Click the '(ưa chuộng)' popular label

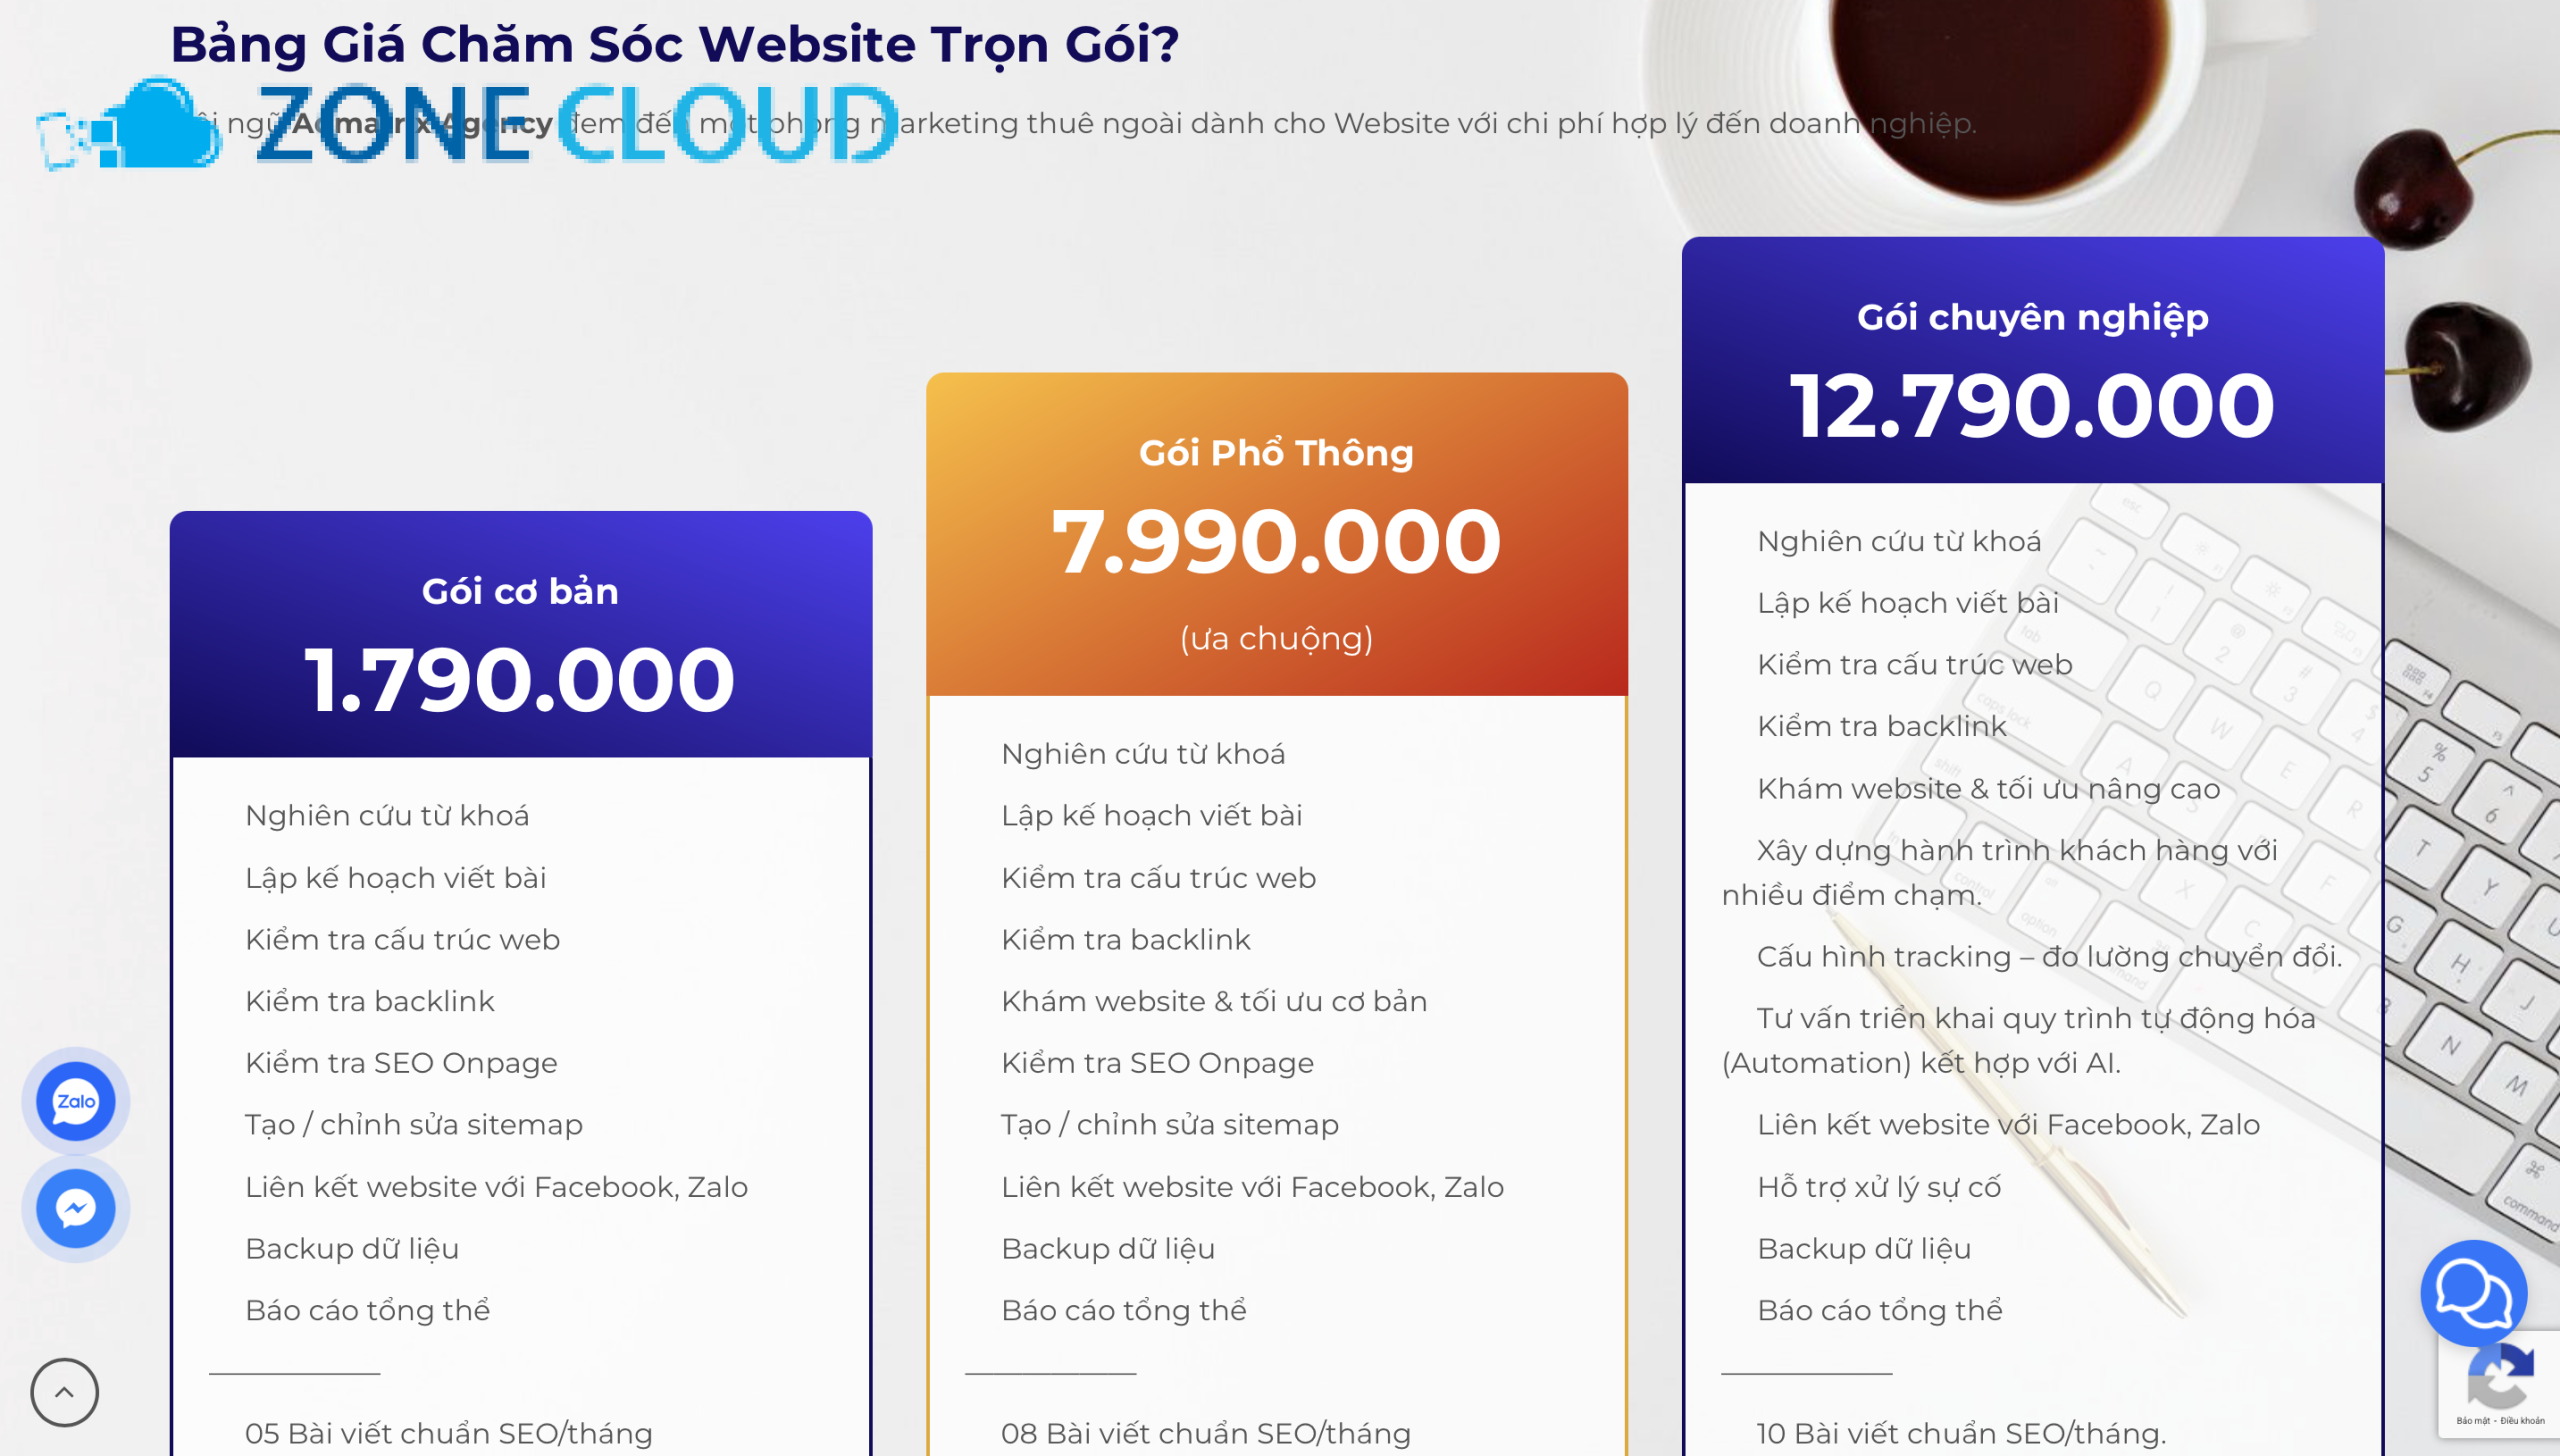tap(1276, 638)
